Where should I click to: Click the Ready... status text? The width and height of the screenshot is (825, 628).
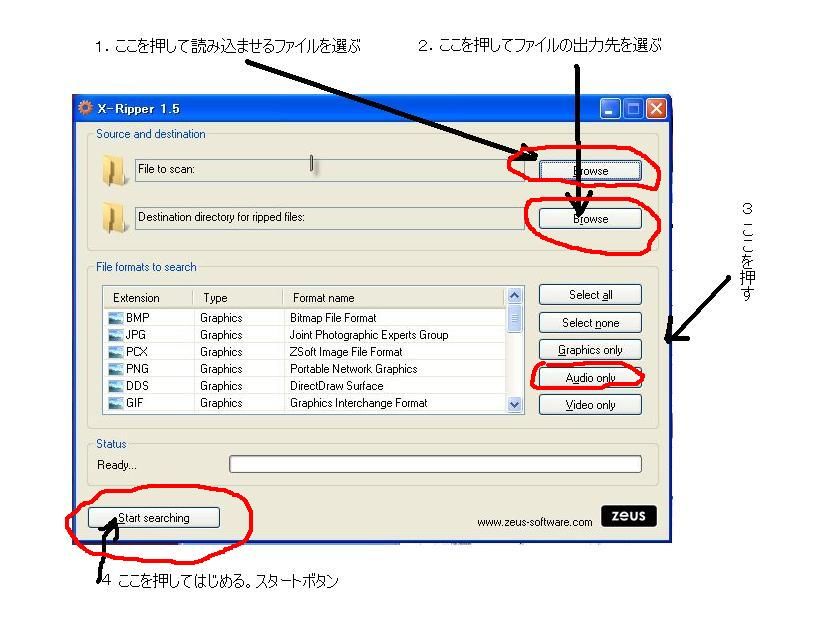(x=117, y=465)
